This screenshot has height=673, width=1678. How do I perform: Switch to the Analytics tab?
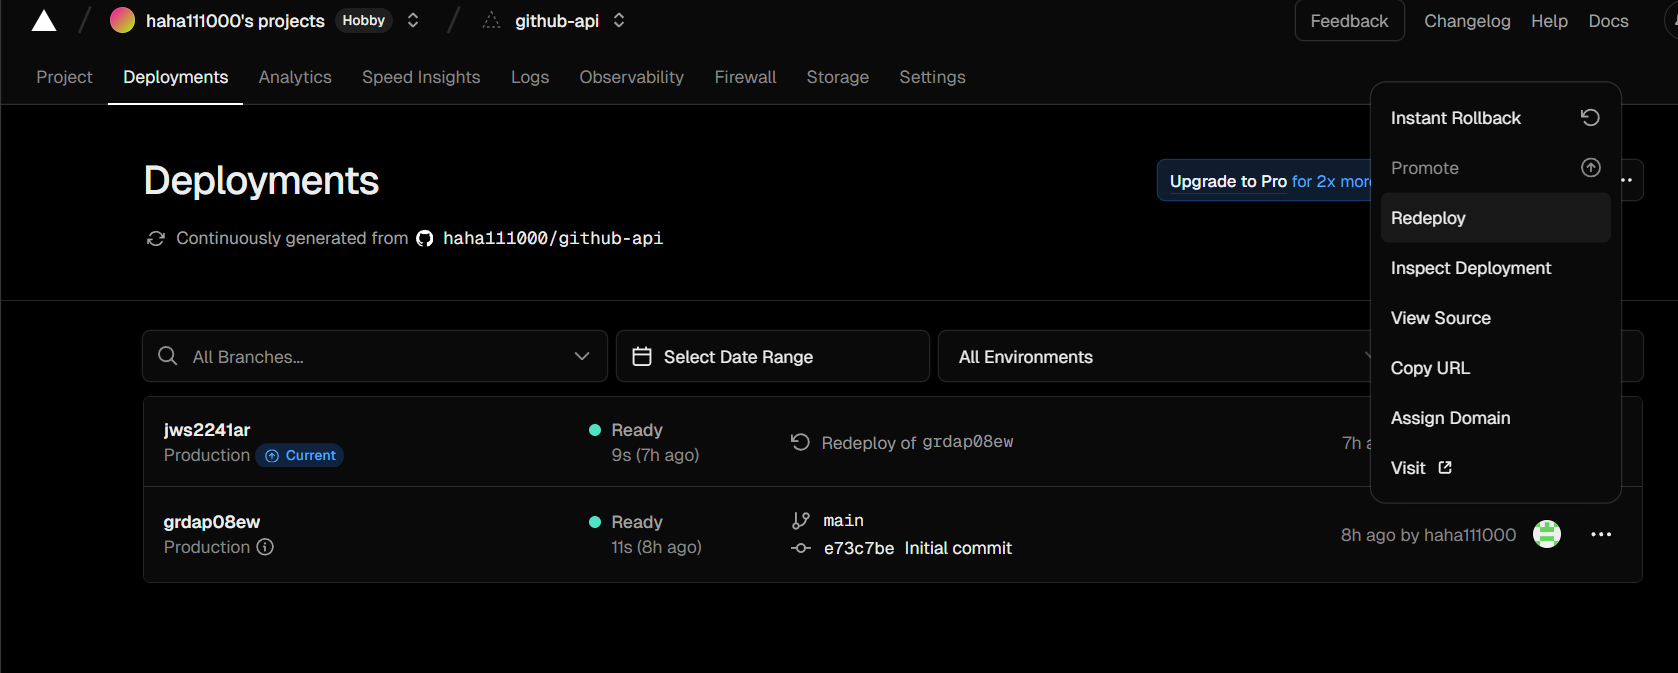[295, 77]
